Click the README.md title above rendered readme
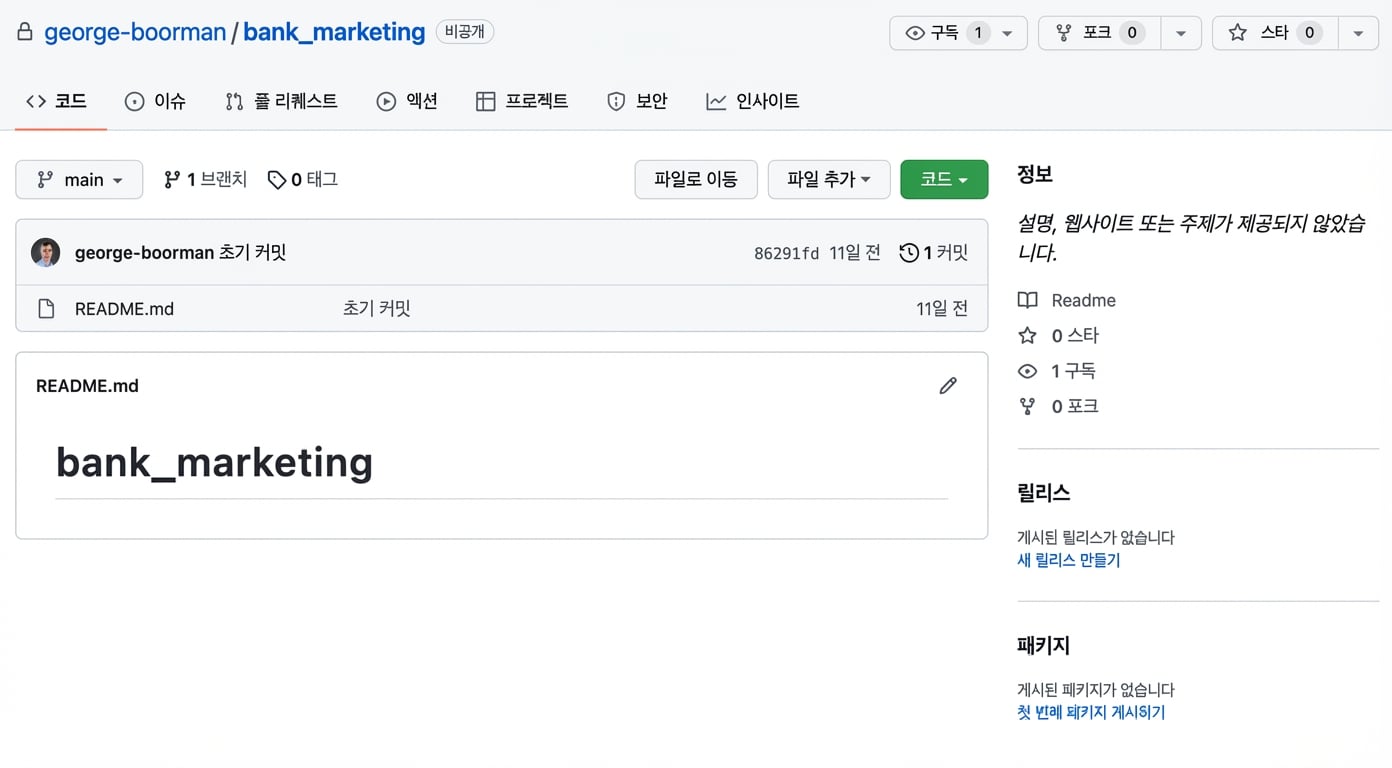The width and height of the screenshot is (1392, 768). [87, 386]
